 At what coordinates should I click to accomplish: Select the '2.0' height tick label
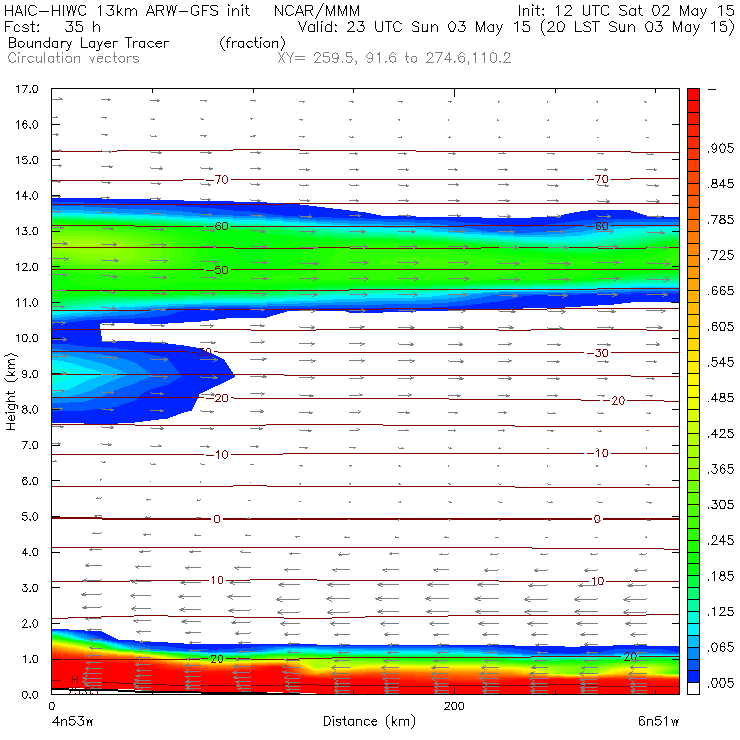point(30,623)
